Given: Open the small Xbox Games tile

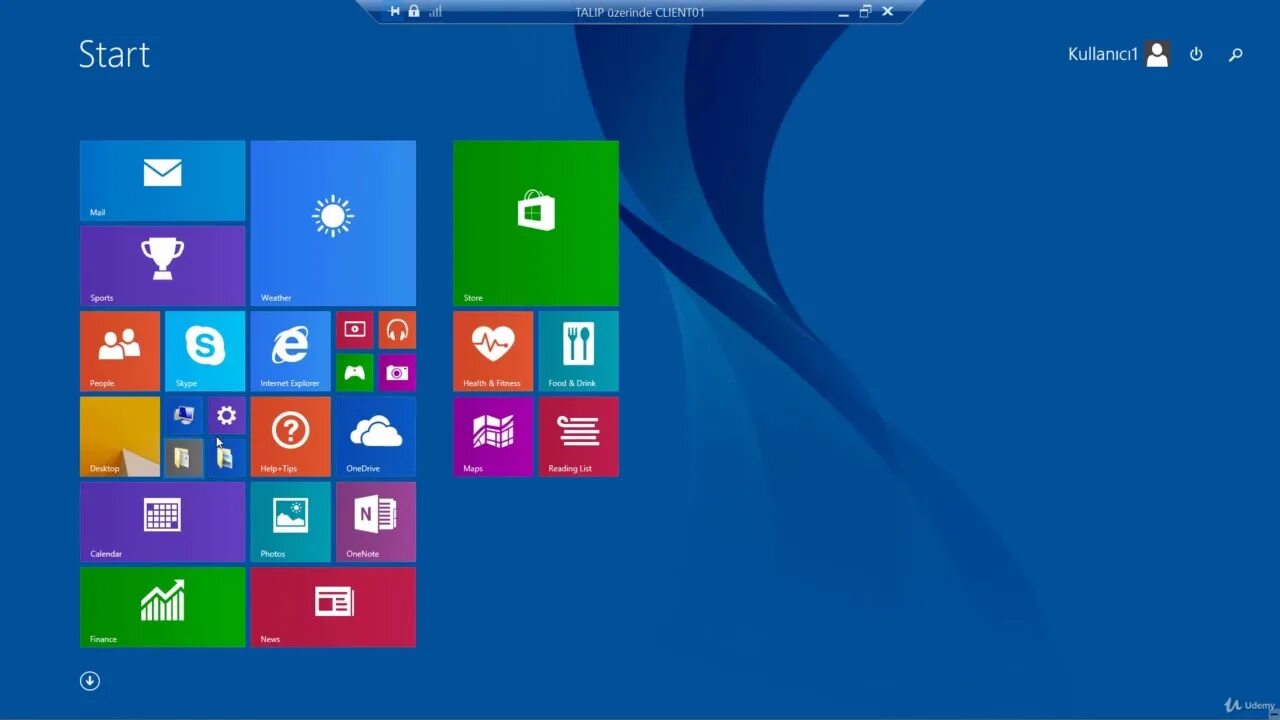Looking at the screenshot, I should 354,372.
